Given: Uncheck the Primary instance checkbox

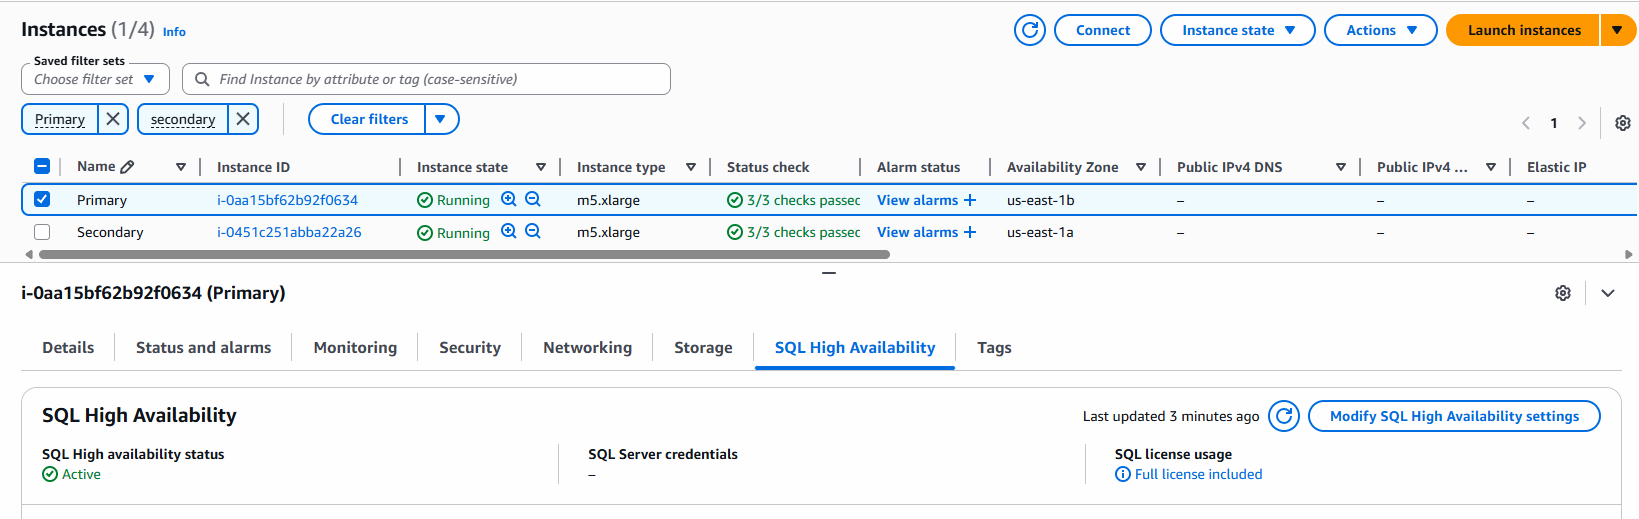Looking at the screenshot, I should 42,199.
